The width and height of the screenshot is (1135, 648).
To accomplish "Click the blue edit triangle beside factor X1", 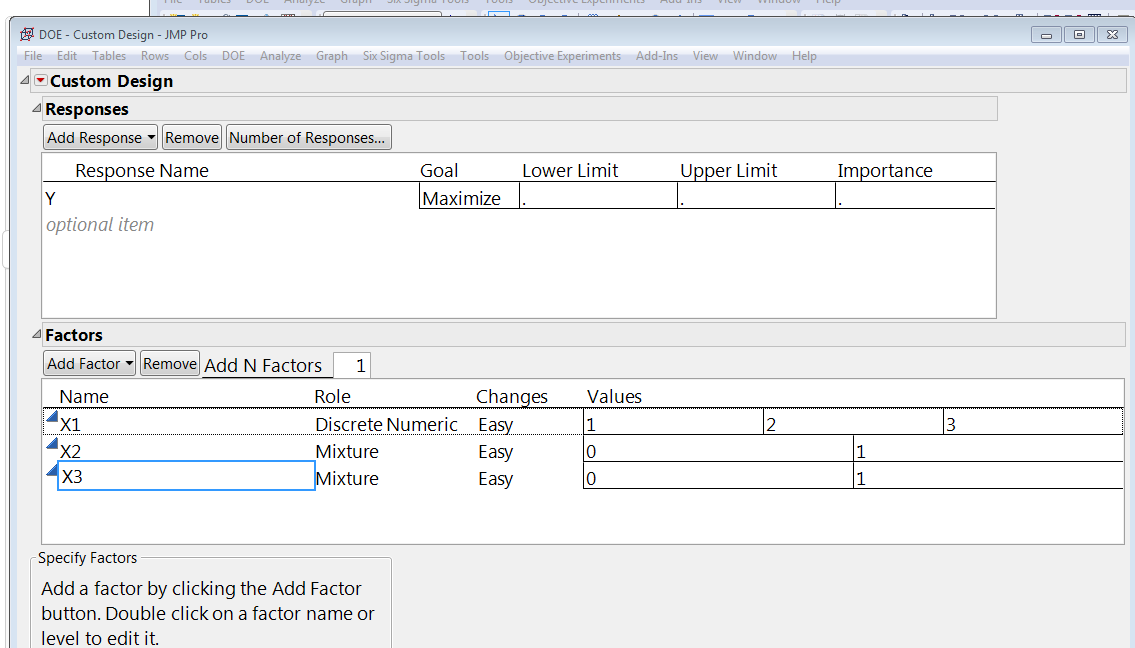I will click(52, 416).
